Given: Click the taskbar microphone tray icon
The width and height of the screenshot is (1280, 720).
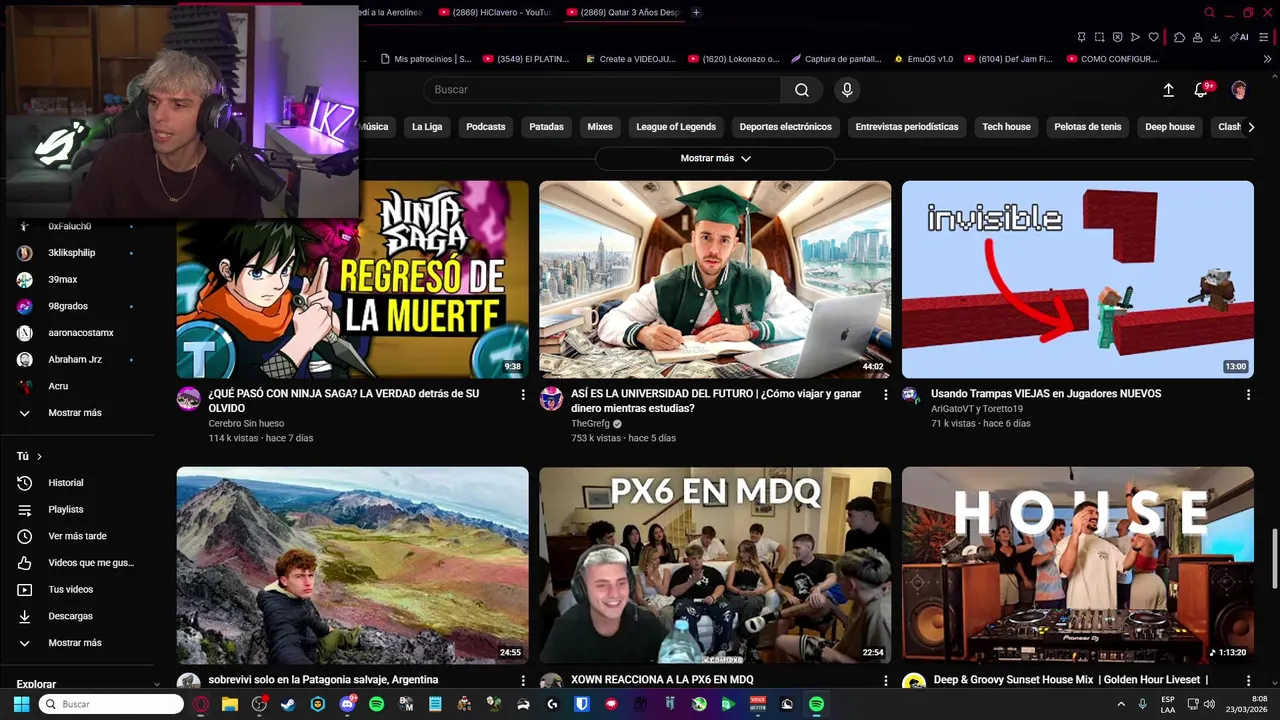Looking at the screenshot, I should click(x=1142, y=704).
